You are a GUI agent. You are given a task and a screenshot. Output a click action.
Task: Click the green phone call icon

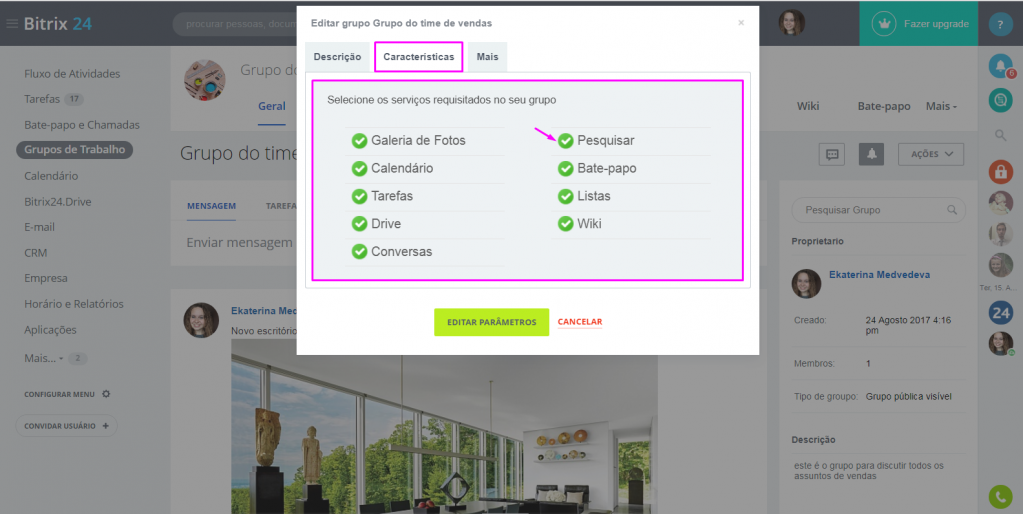pyautogui.click(x=1000, y=497)
